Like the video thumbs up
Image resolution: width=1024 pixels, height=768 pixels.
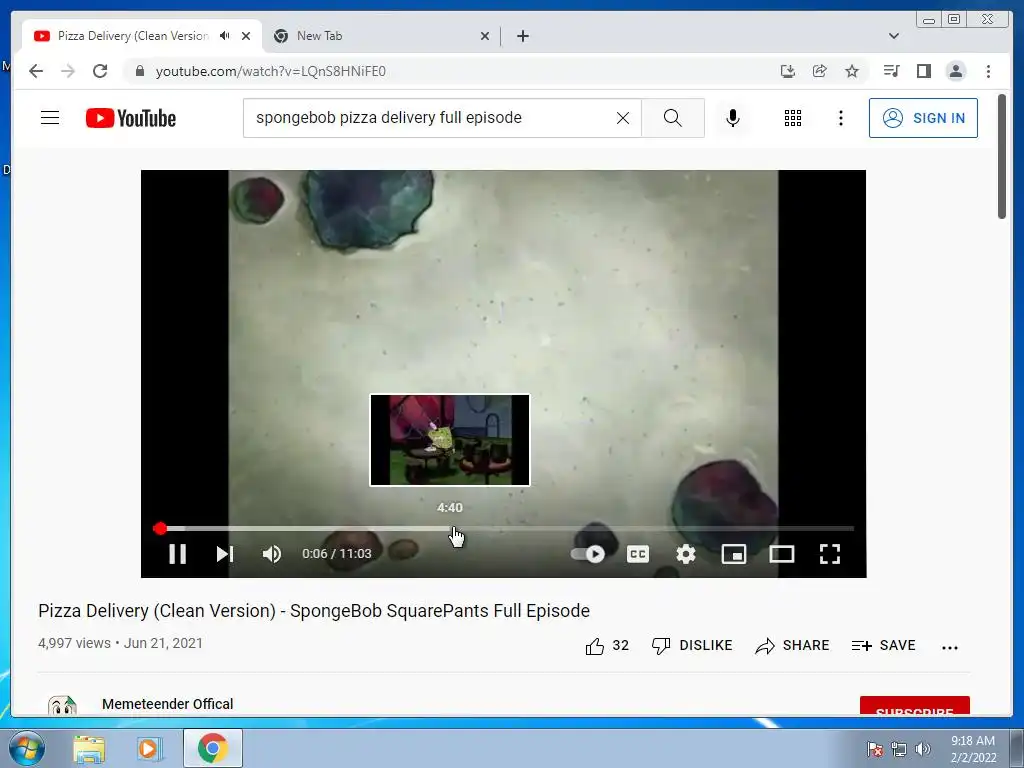[607, 646]
